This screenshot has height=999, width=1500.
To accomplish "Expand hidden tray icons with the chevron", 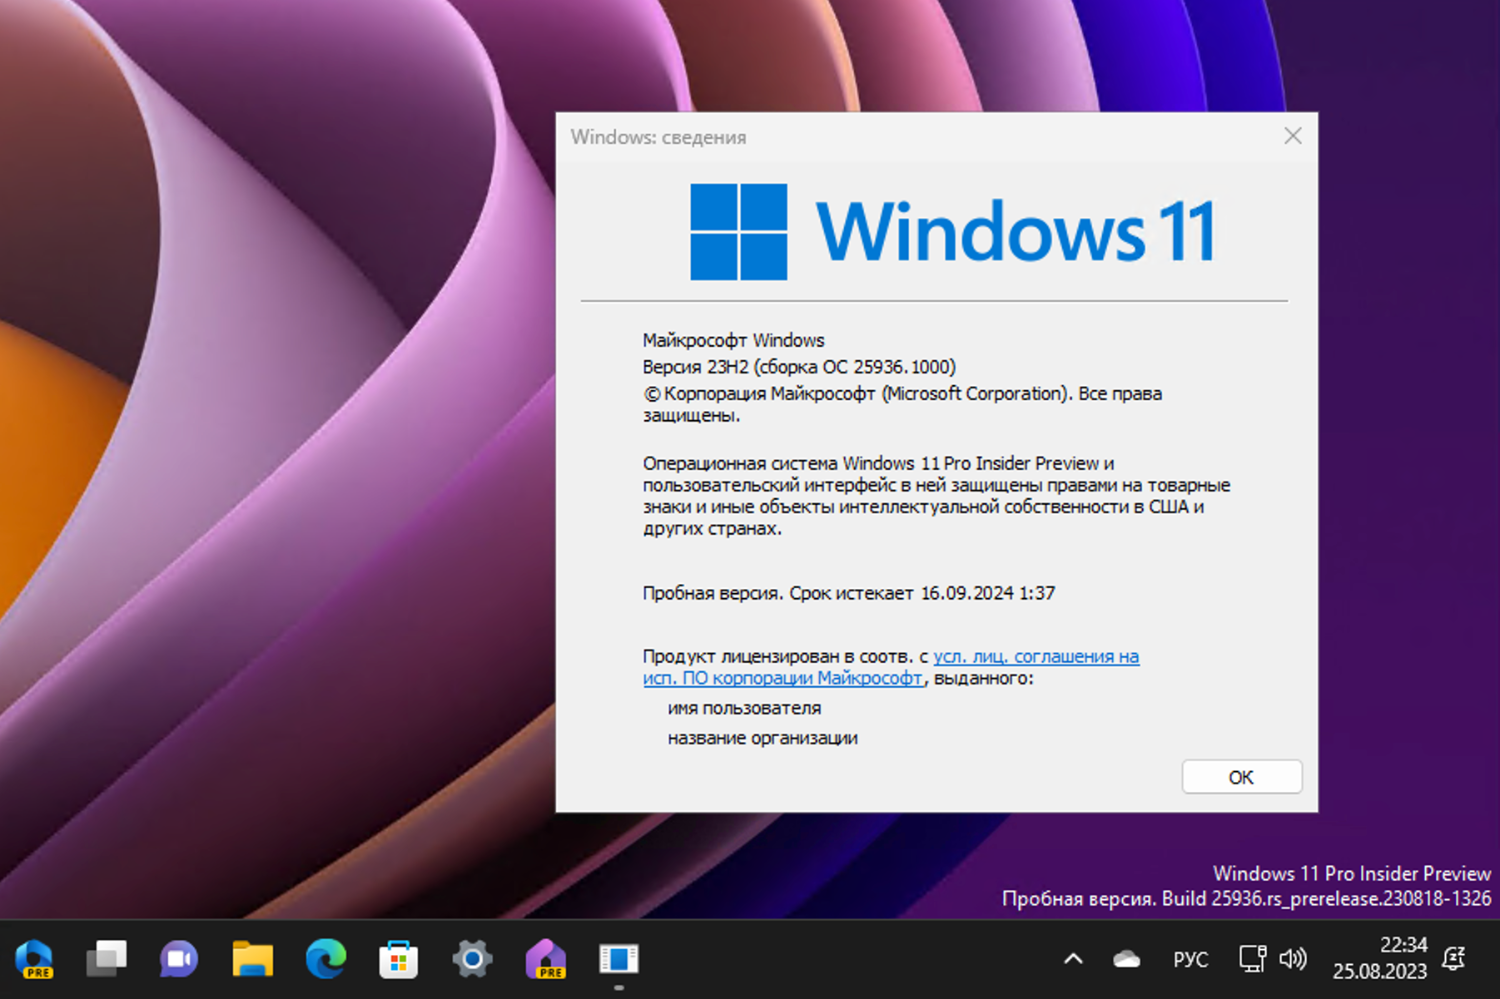I will click(1072, 958).
